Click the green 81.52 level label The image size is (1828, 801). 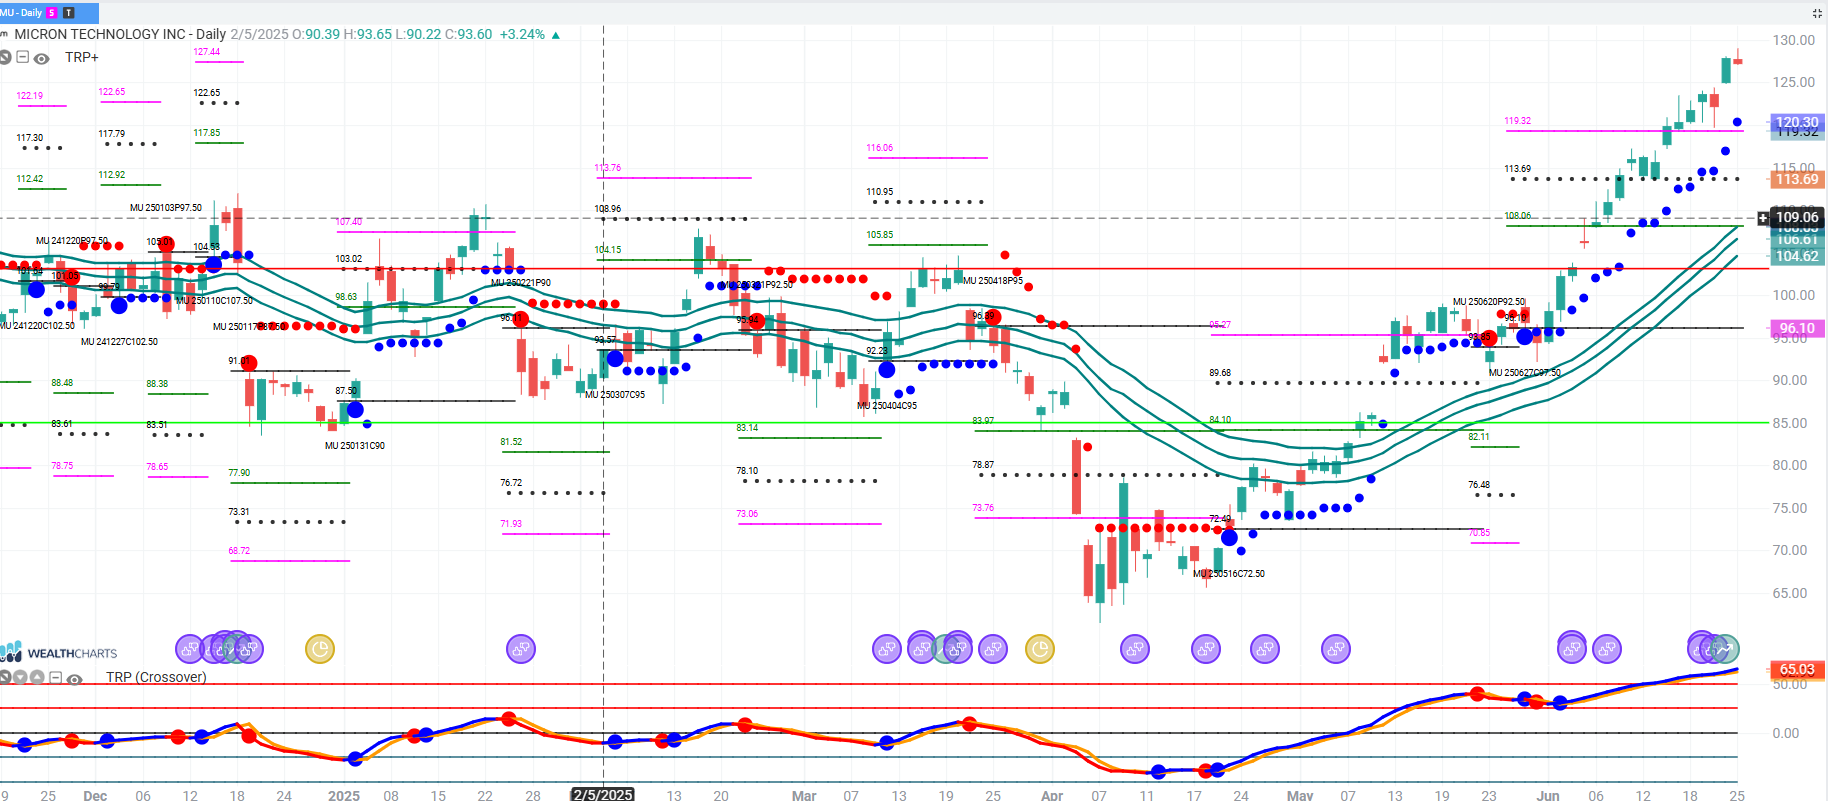[511, 442]
